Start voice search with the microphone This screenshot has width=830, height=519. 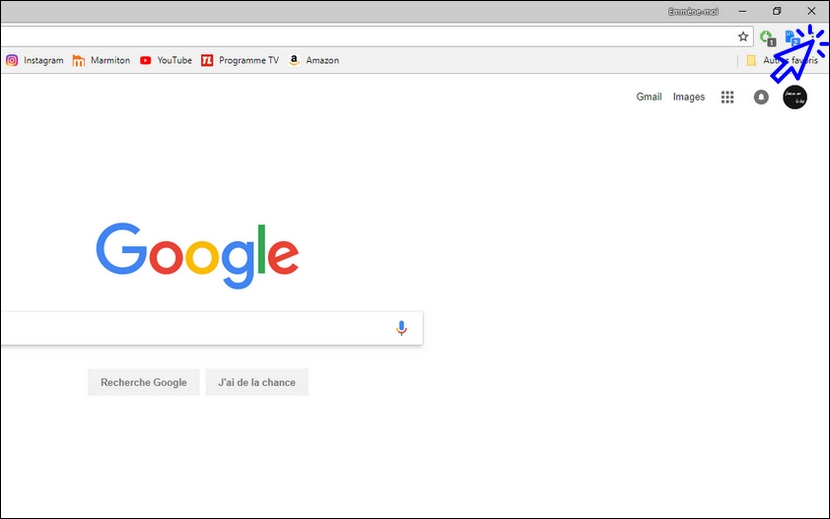(402, 328)
